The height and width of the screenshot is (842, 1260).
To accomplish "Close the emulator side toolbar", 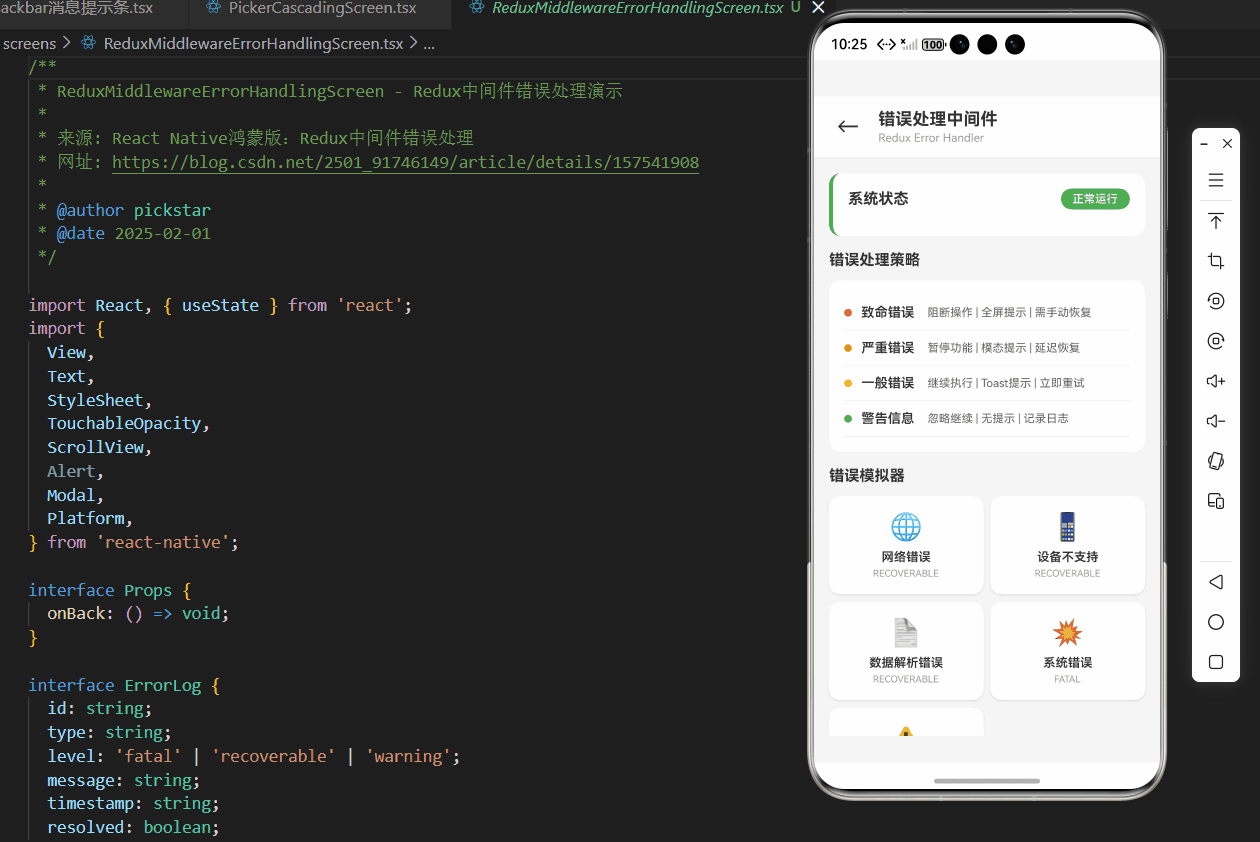I will pyautogui.click(x=1228, y=144).
